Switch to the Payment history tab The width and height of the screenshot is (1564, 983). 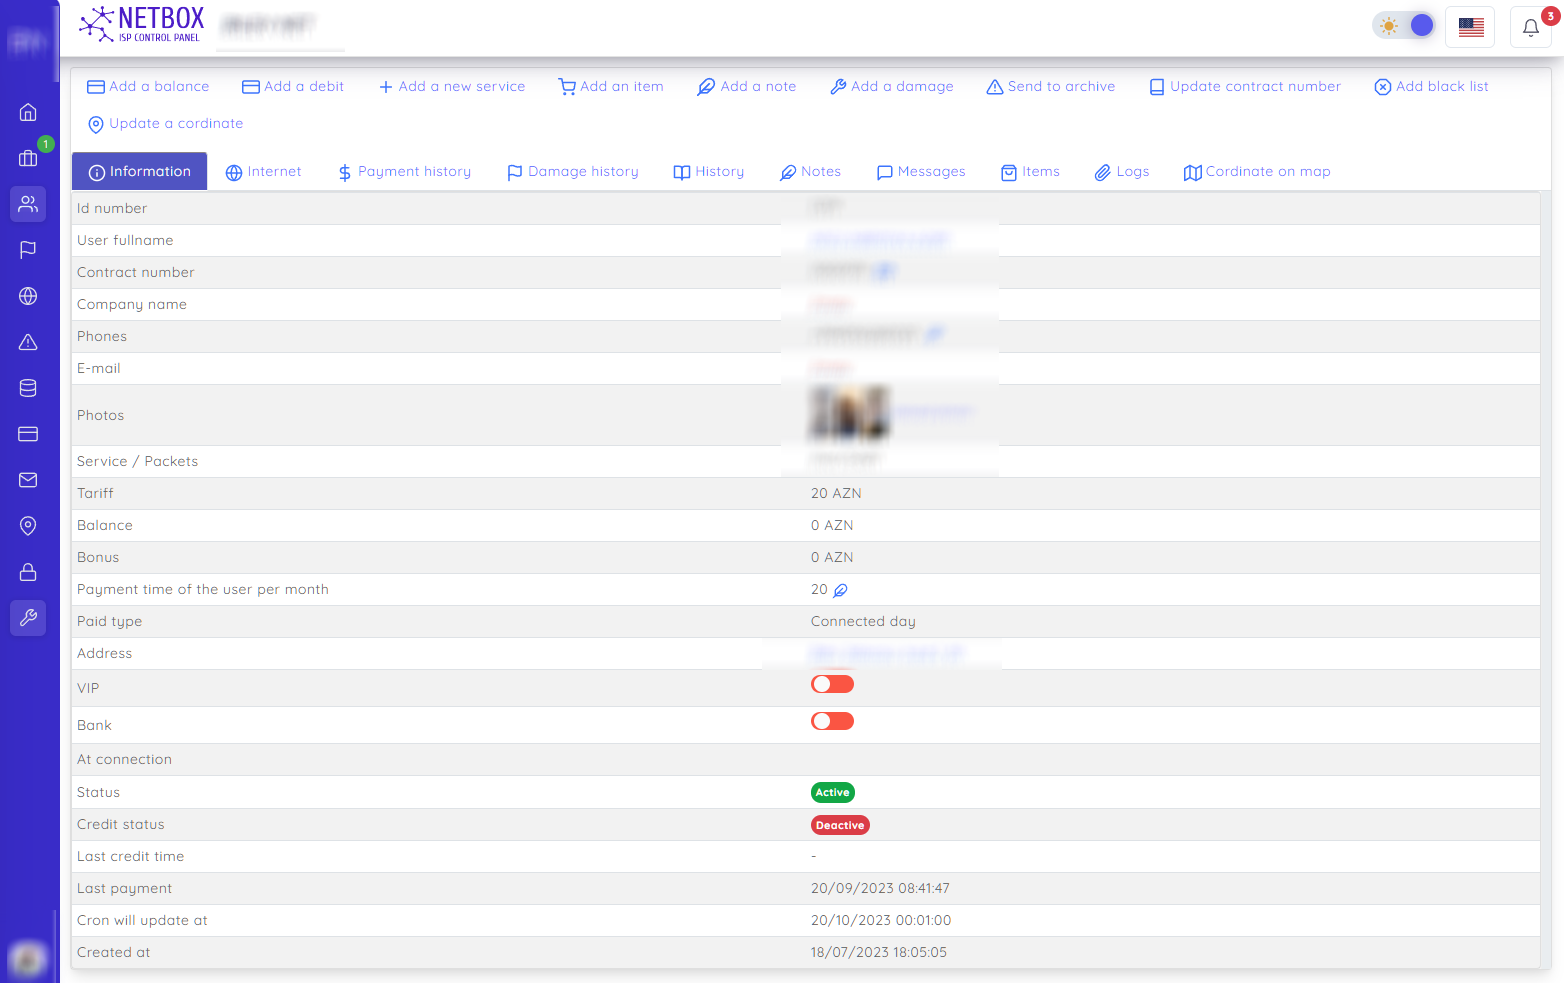click(x=404, y=172)
